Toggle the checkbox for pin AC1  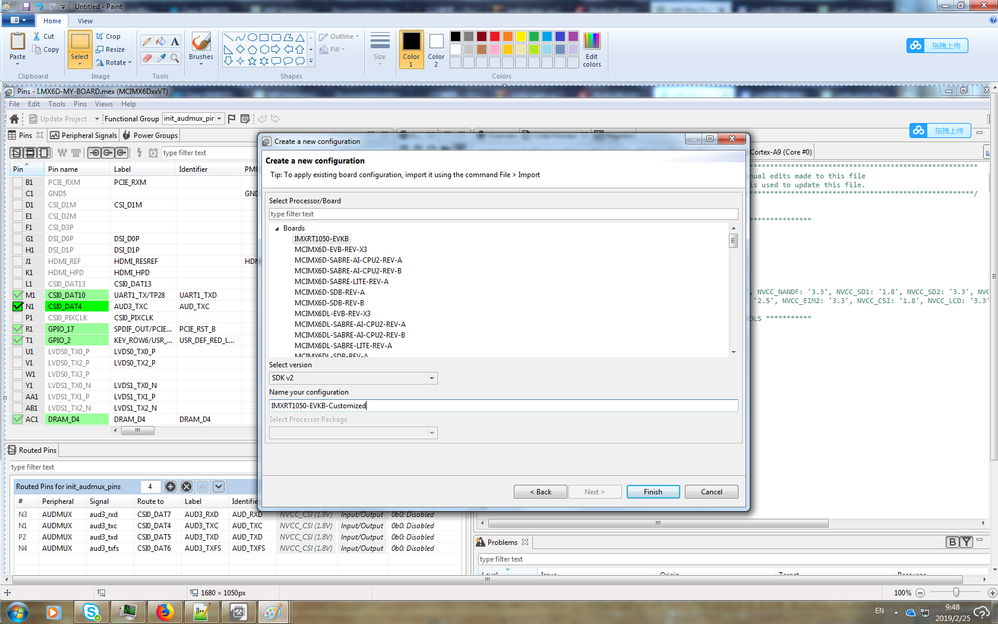pos(17,420)
